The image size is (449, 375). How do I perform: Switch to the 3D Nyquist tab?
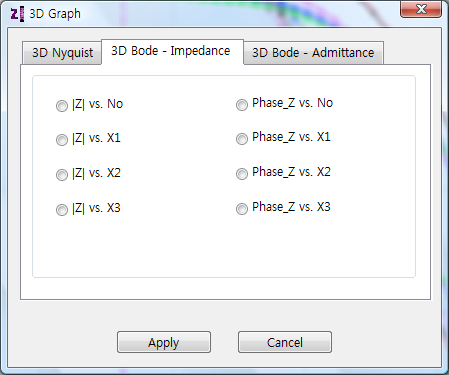[62, 53]
